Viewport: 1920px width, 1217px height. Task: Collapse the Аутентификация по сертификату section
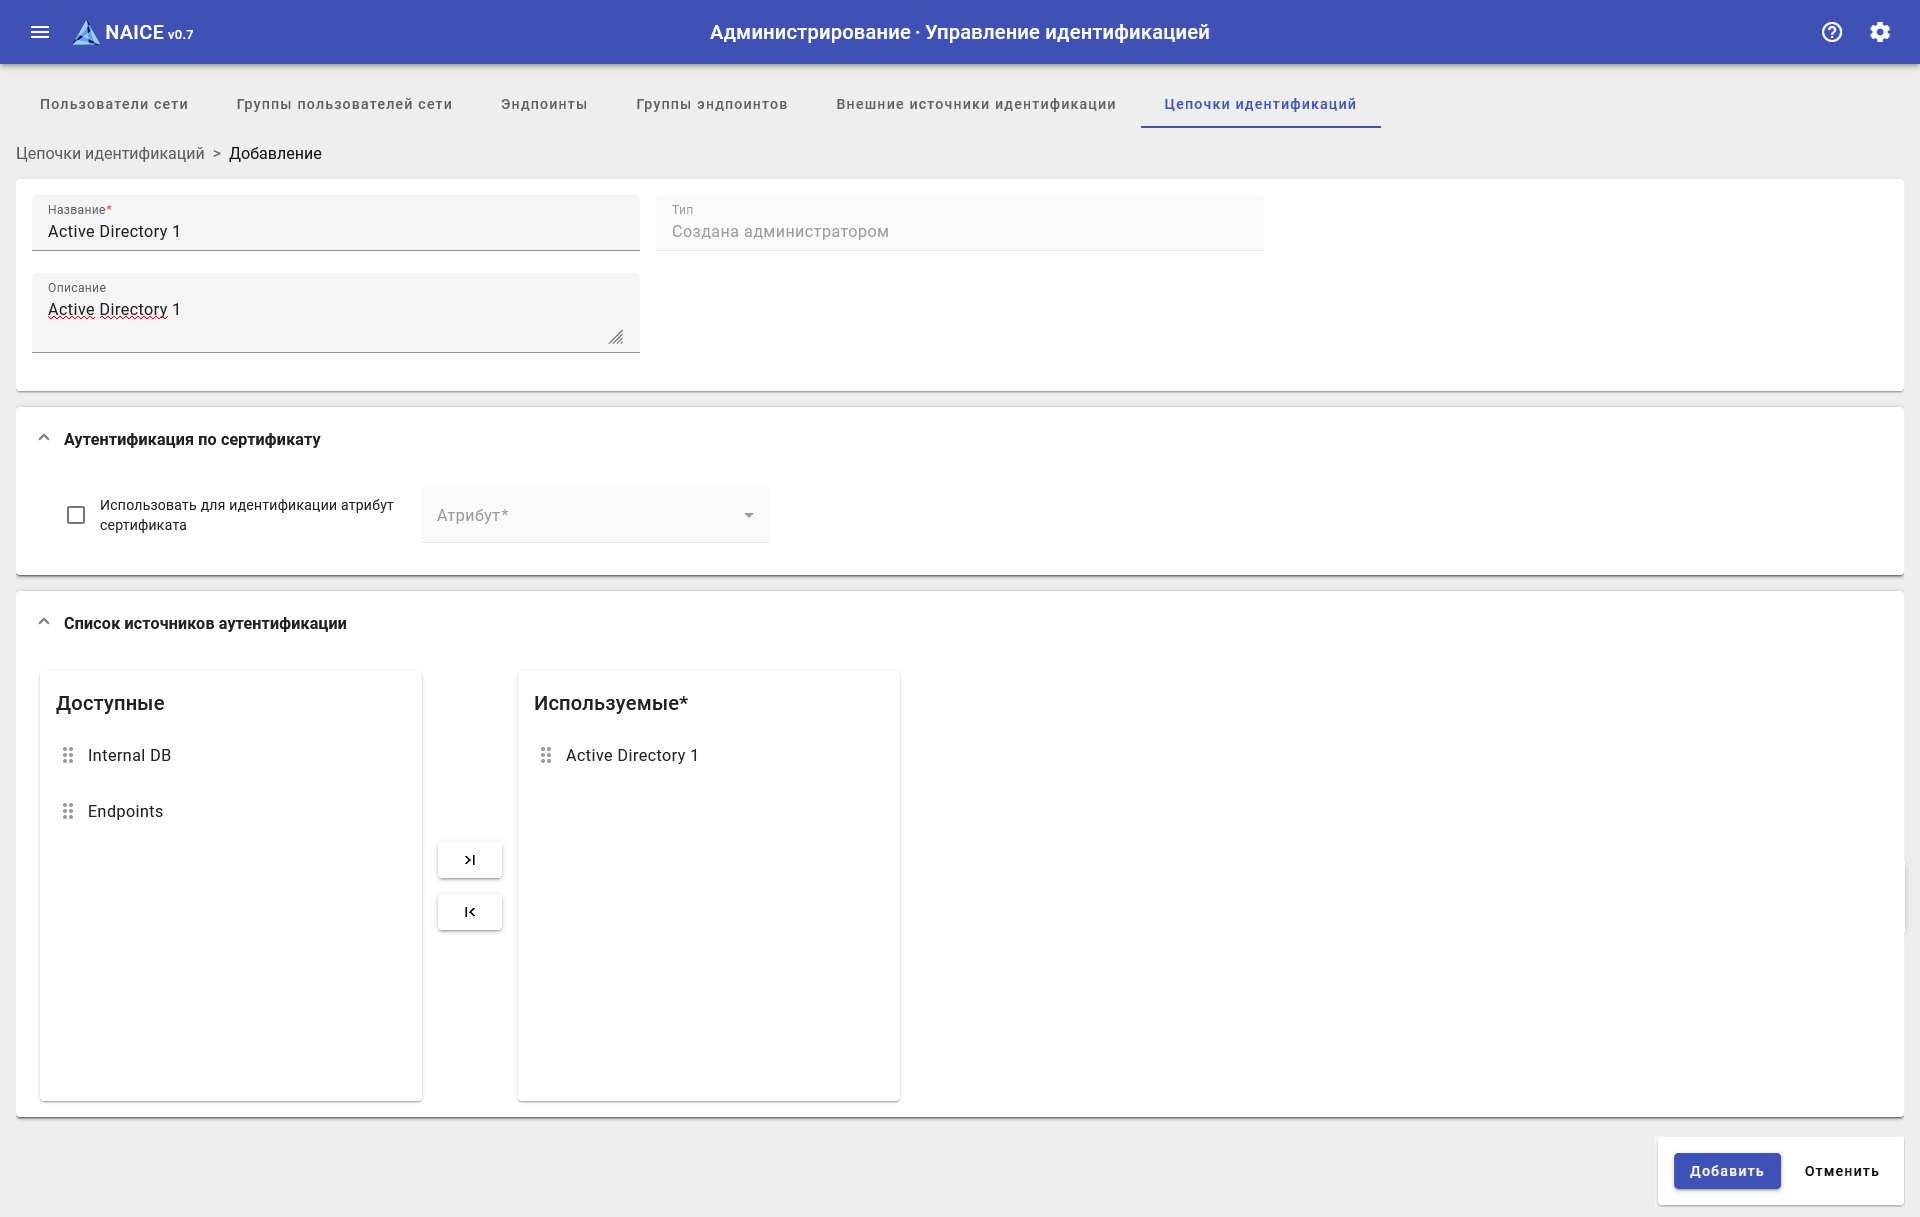point(44,439)
